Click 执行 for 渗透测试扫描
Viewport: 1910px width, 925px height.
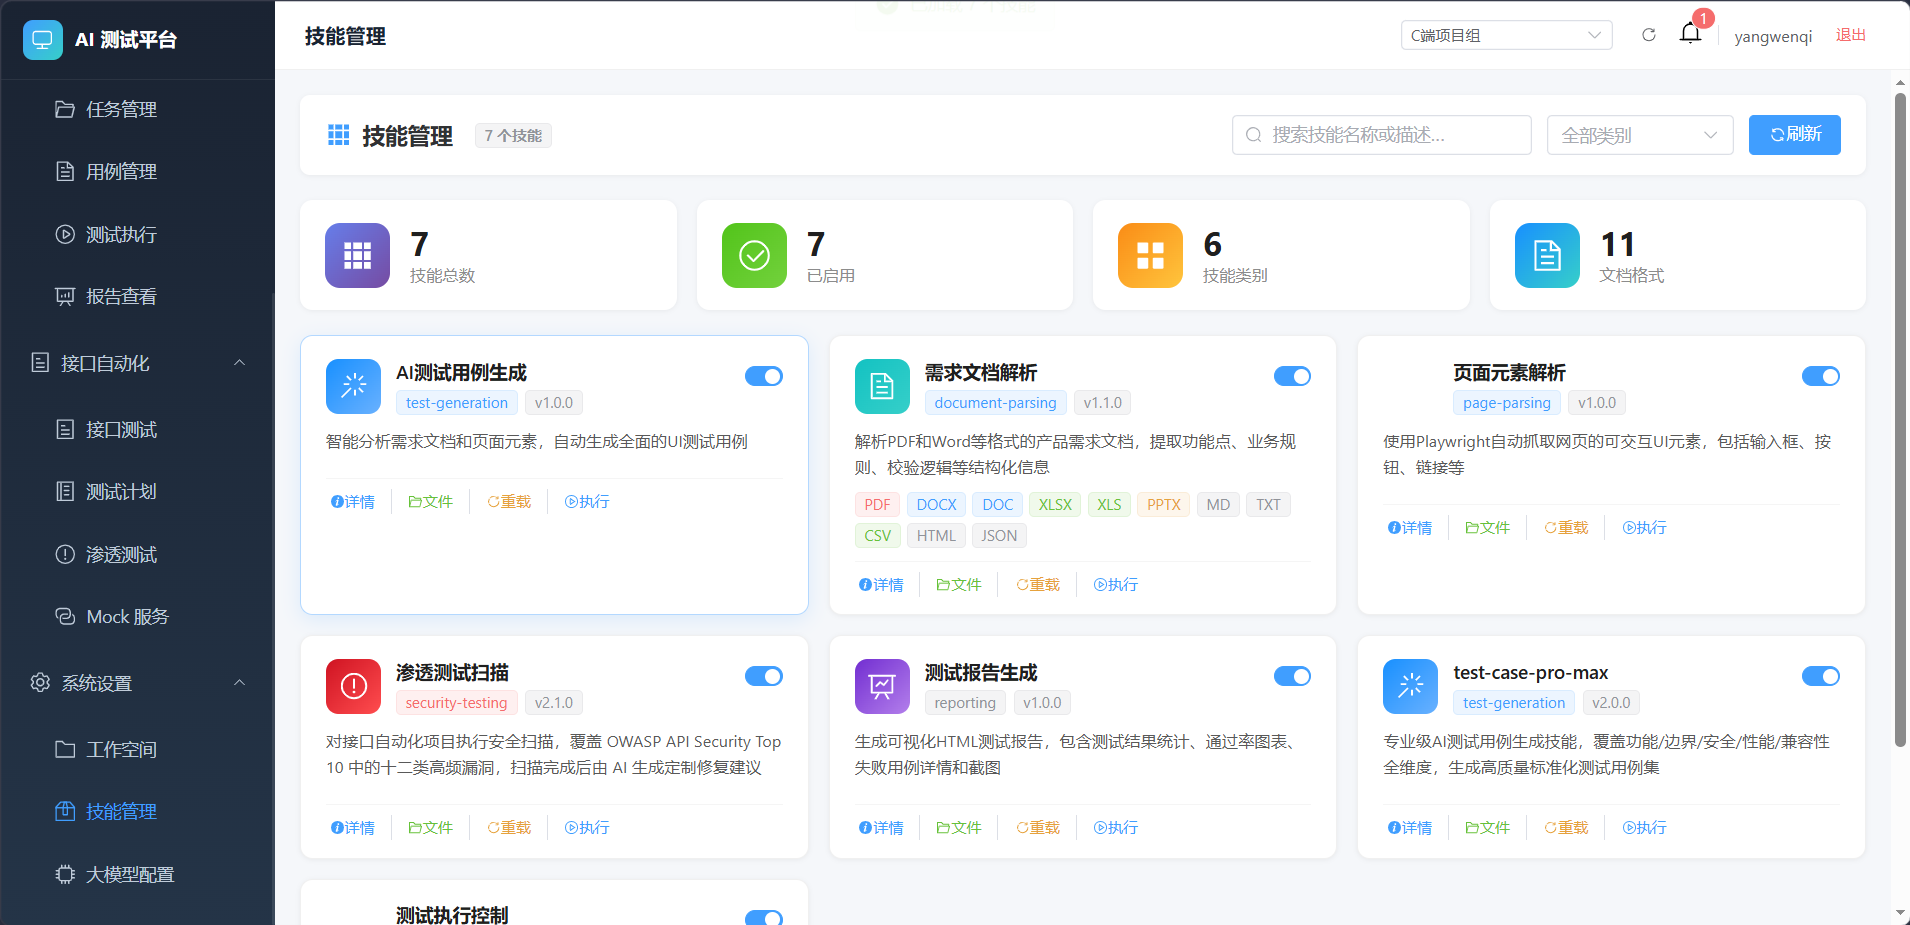point(587,828)
